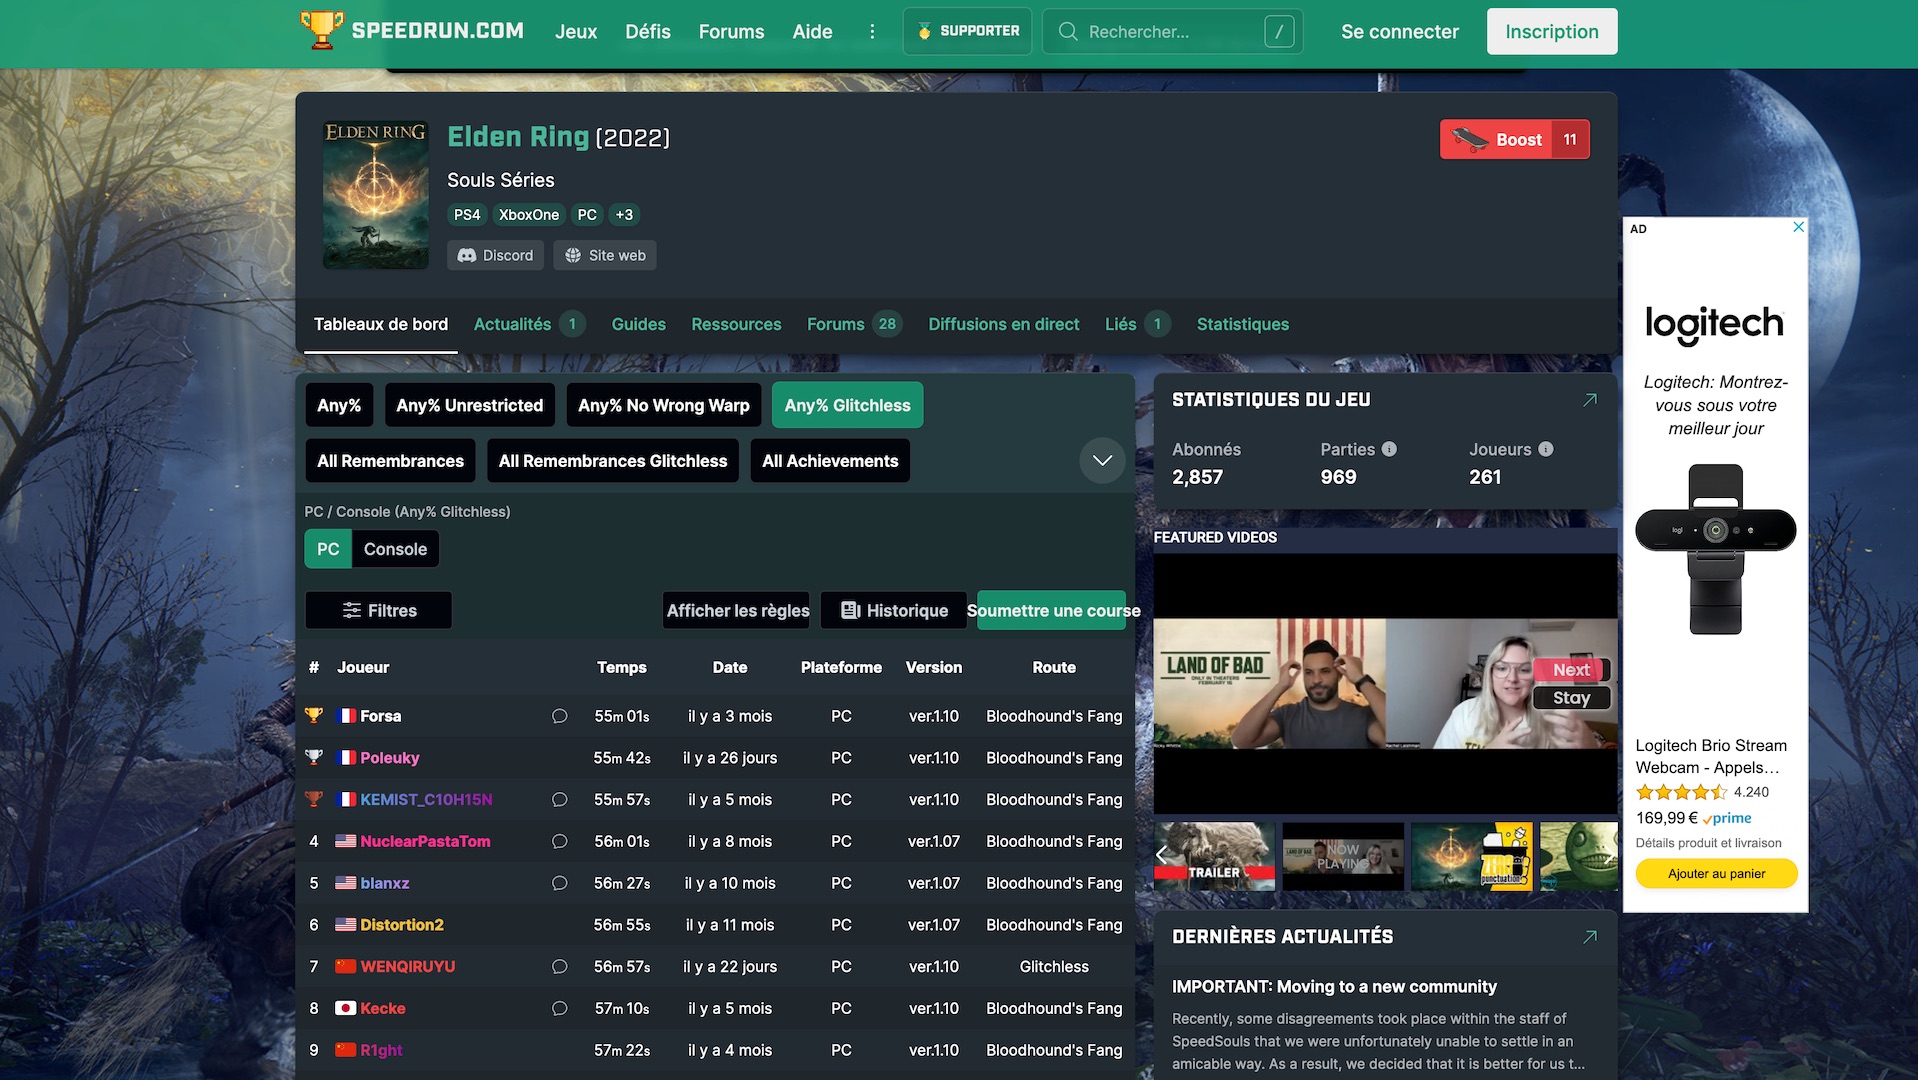Click Se connecter
The width and height of the screenshot is (1918, 1080).
[x=1399, y=31]
